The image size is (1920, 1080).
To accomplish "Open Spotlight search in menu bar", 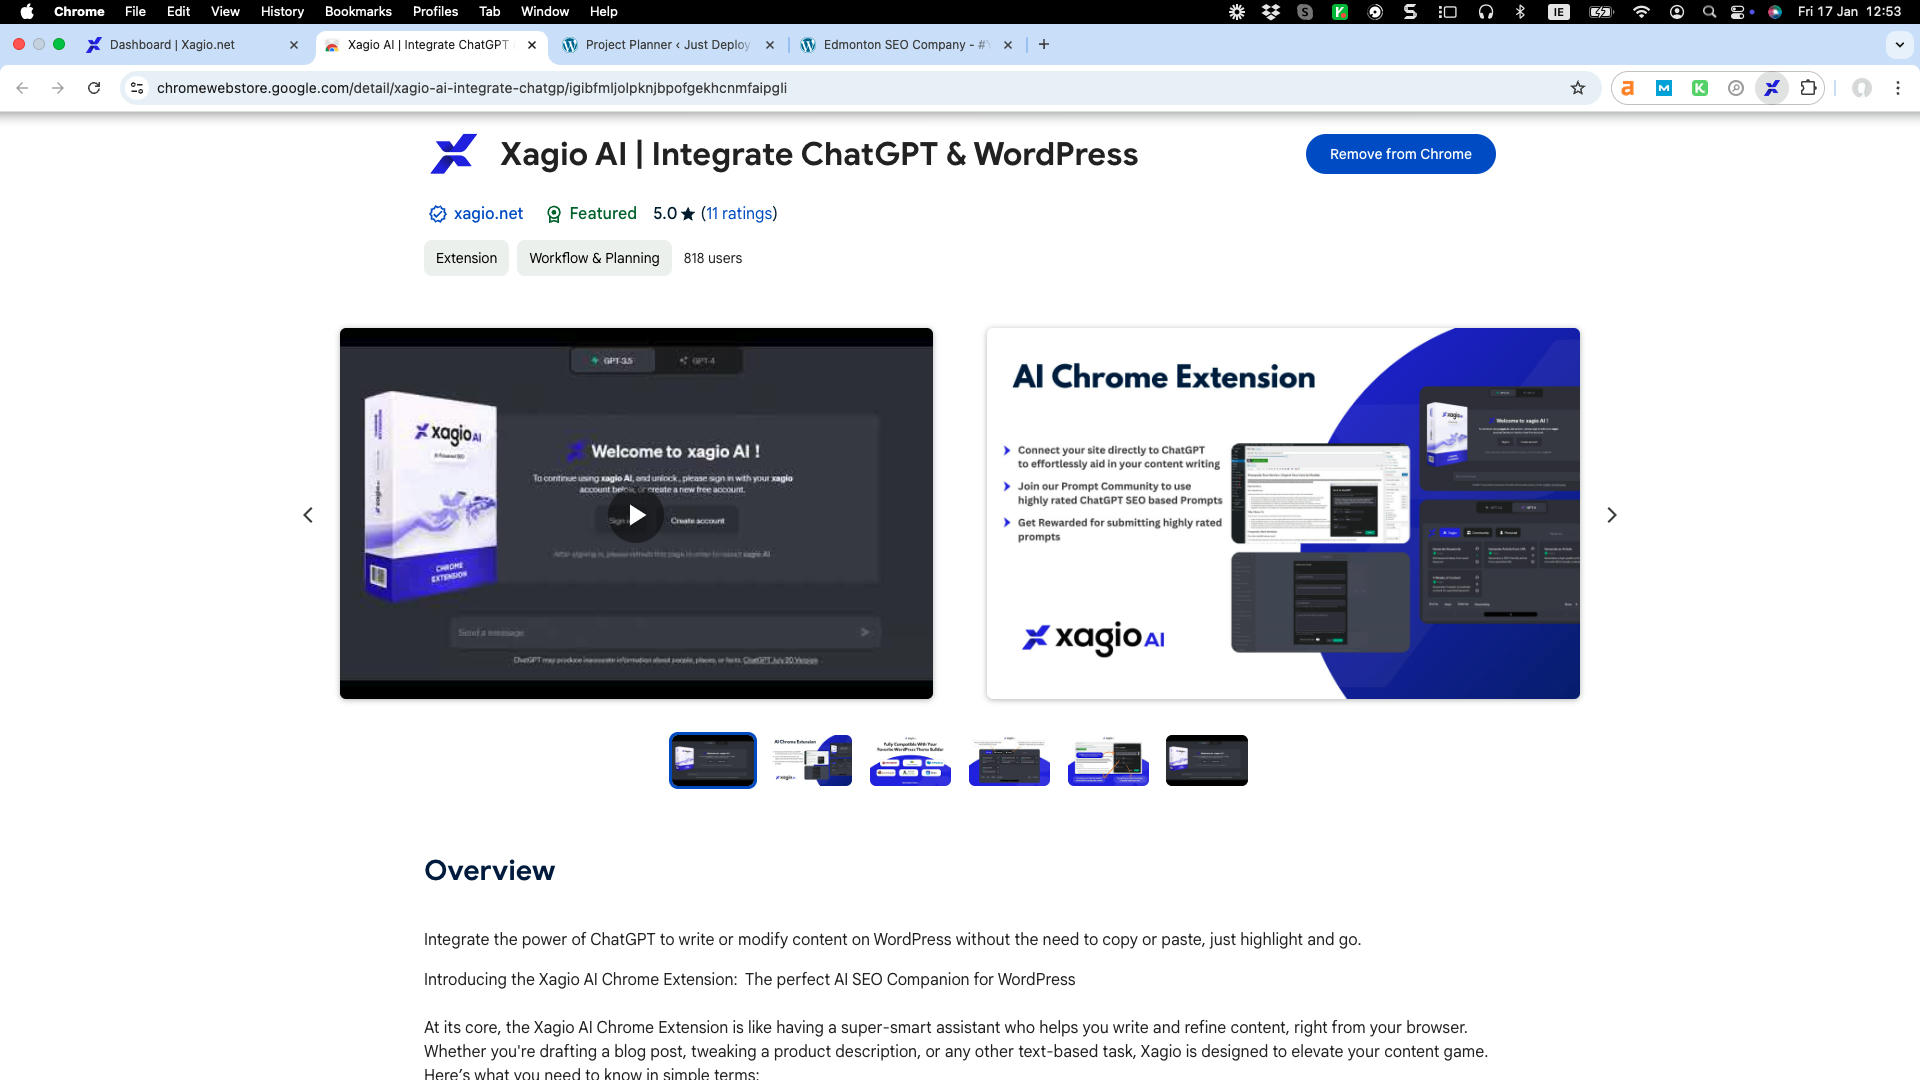I will click(1709, 12).
